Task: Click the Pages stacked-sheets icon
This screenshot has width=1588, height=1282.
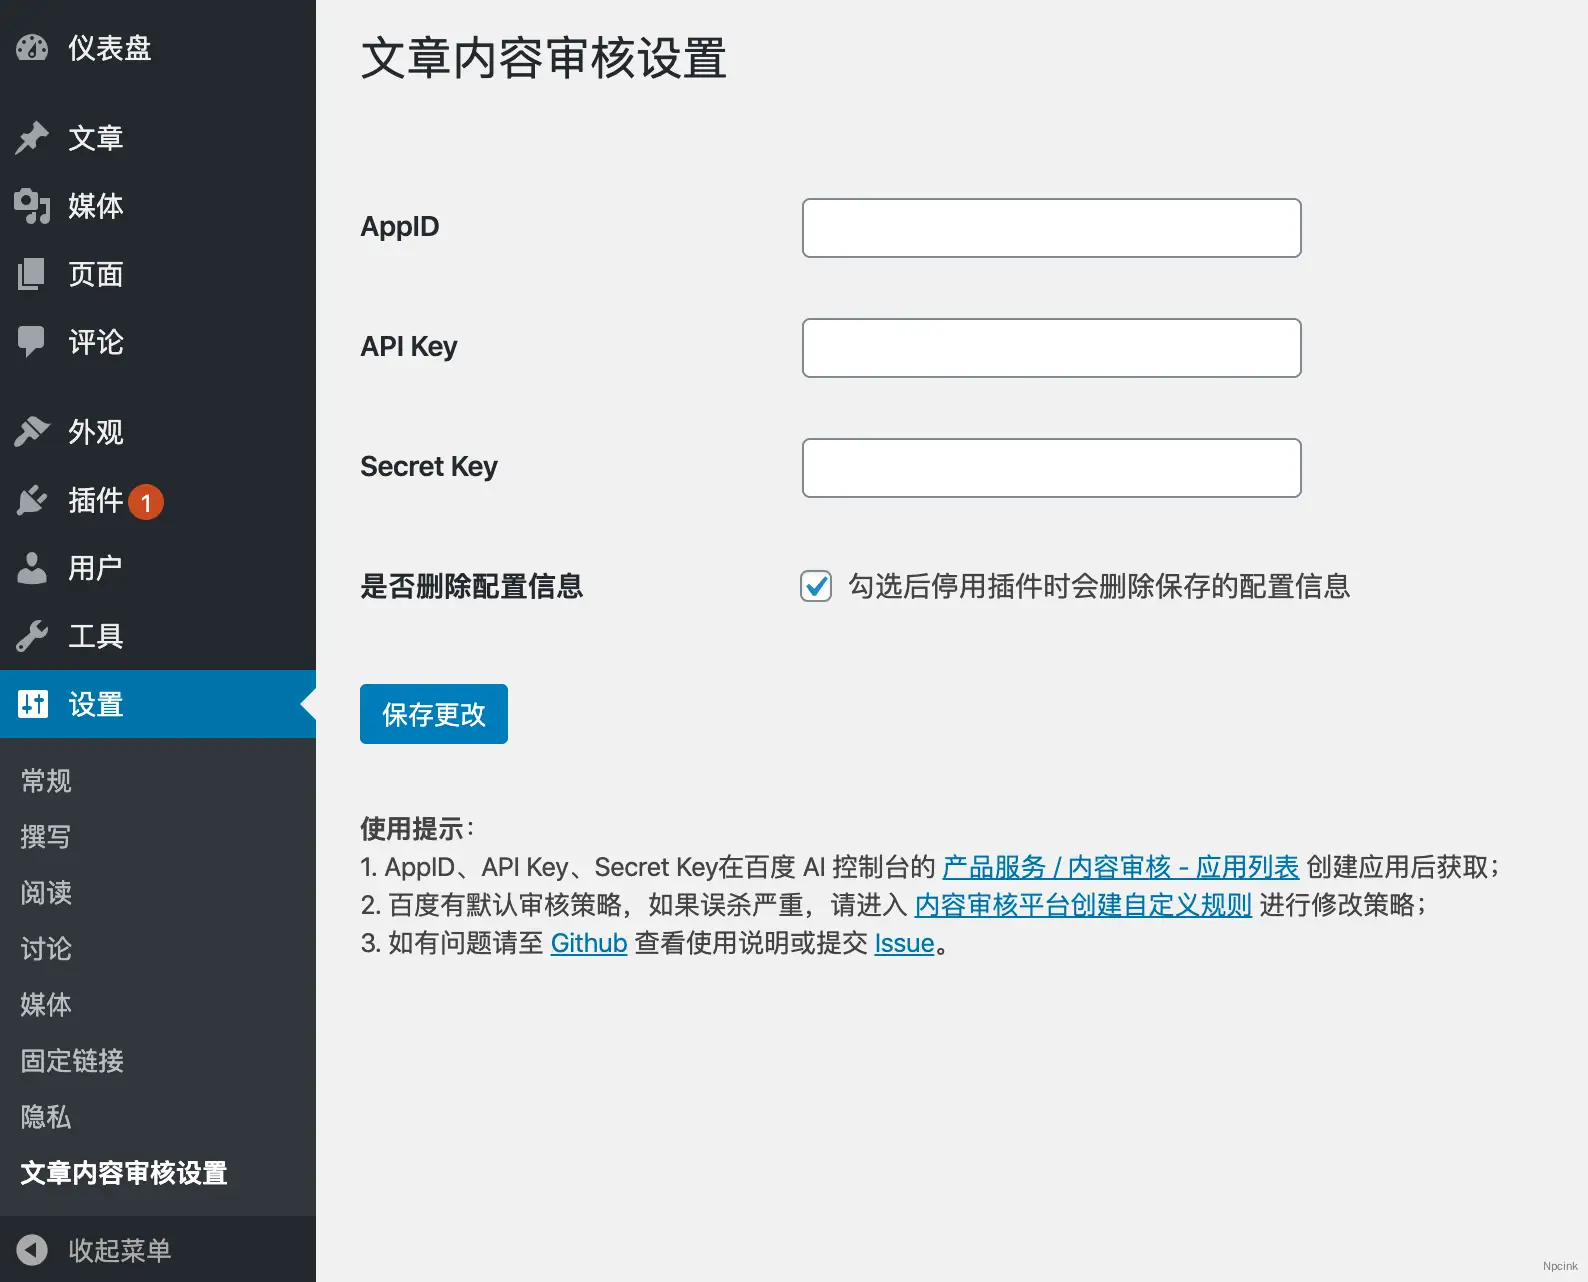Action: (32, 274)
